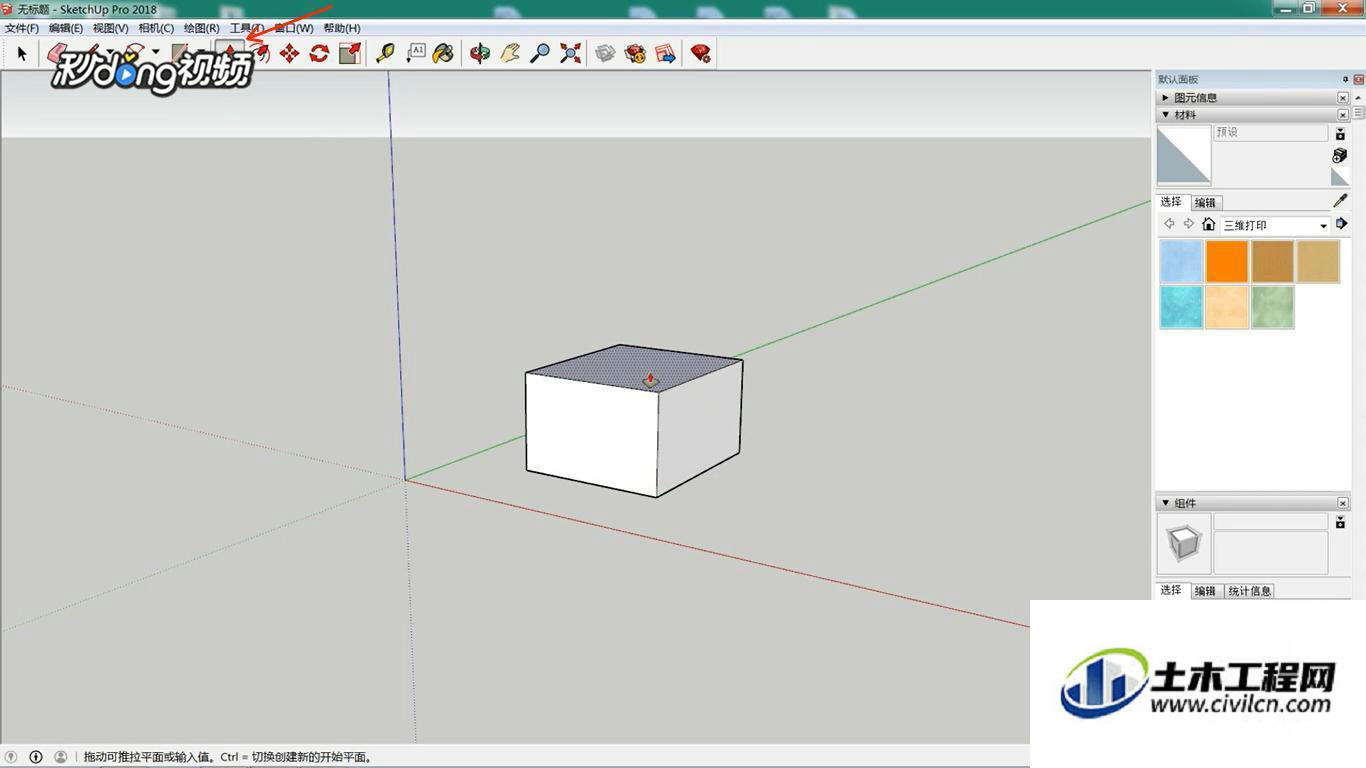Screen dimensions: 1366x768
Task: Open 文件(F) menu
Action: tap(22, 28)
